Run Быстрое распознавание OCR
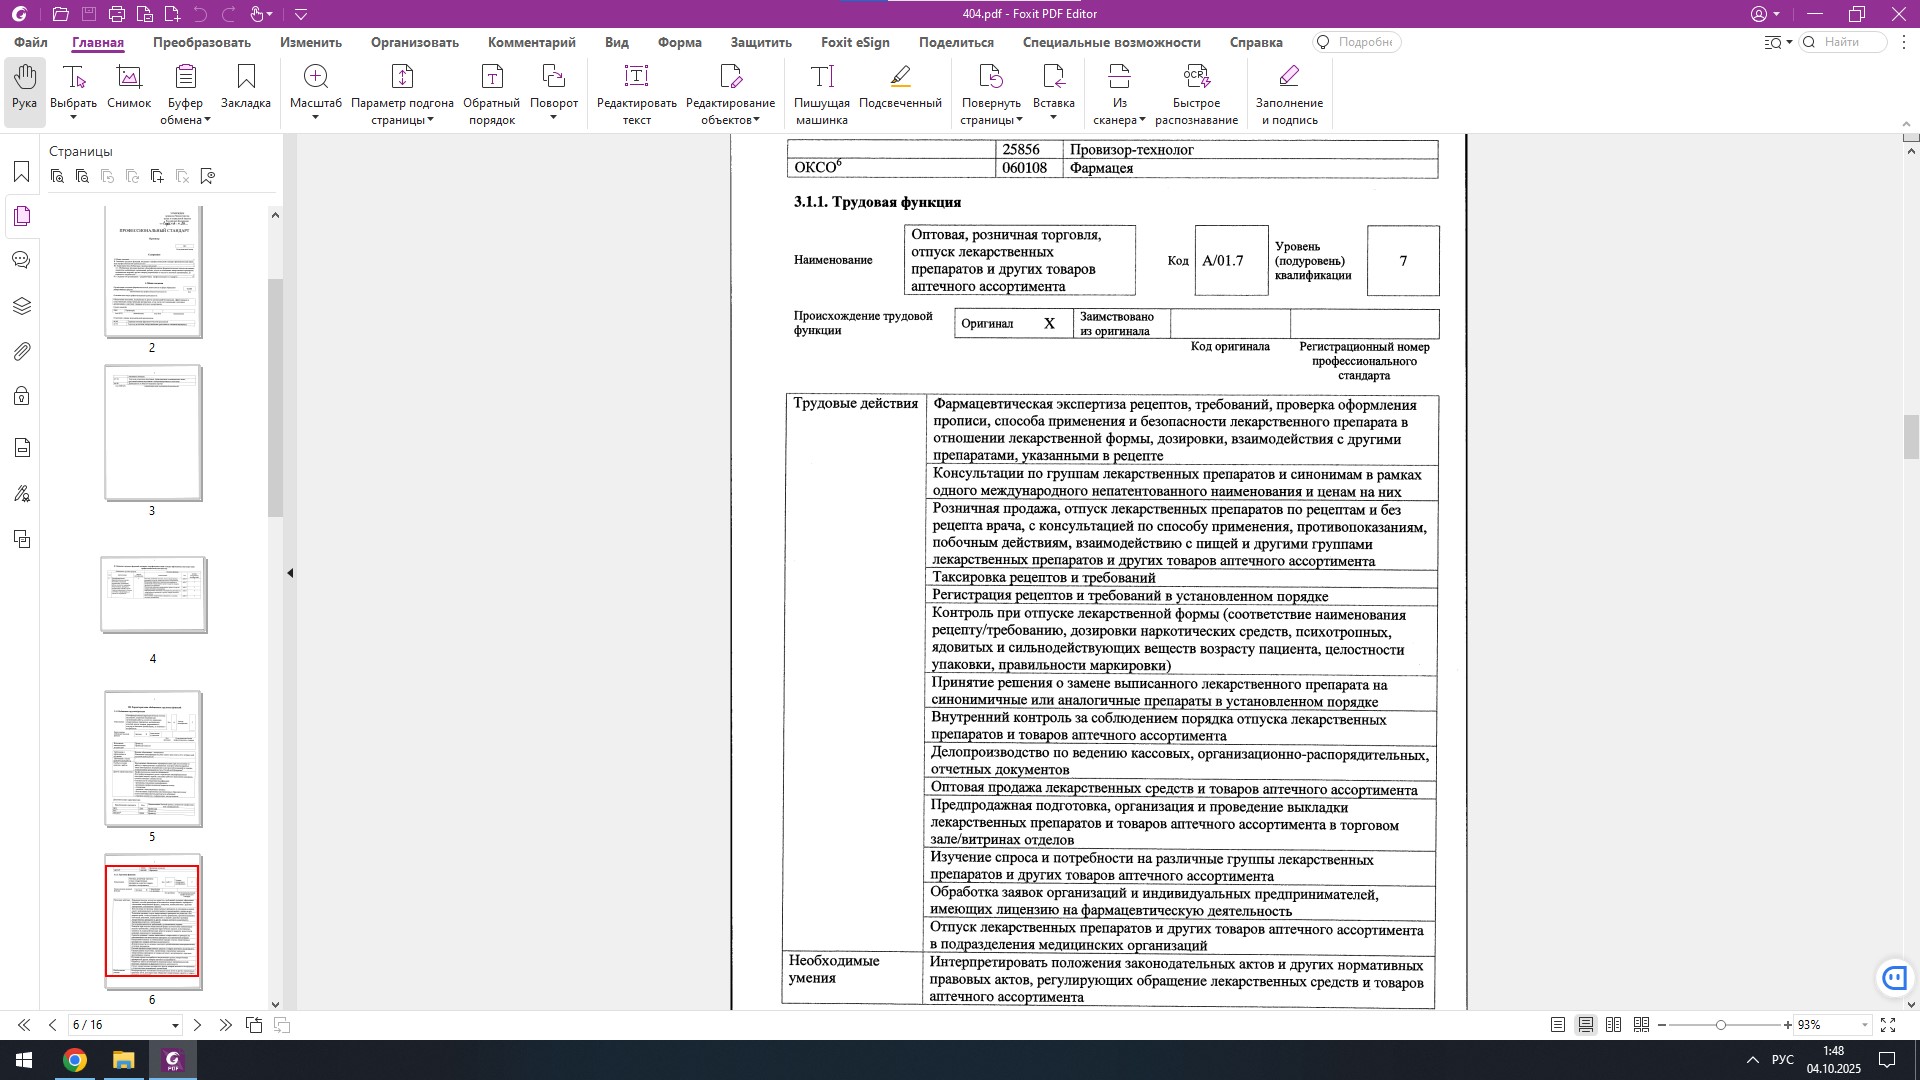1920x1080 pixels. [1197, 93]
